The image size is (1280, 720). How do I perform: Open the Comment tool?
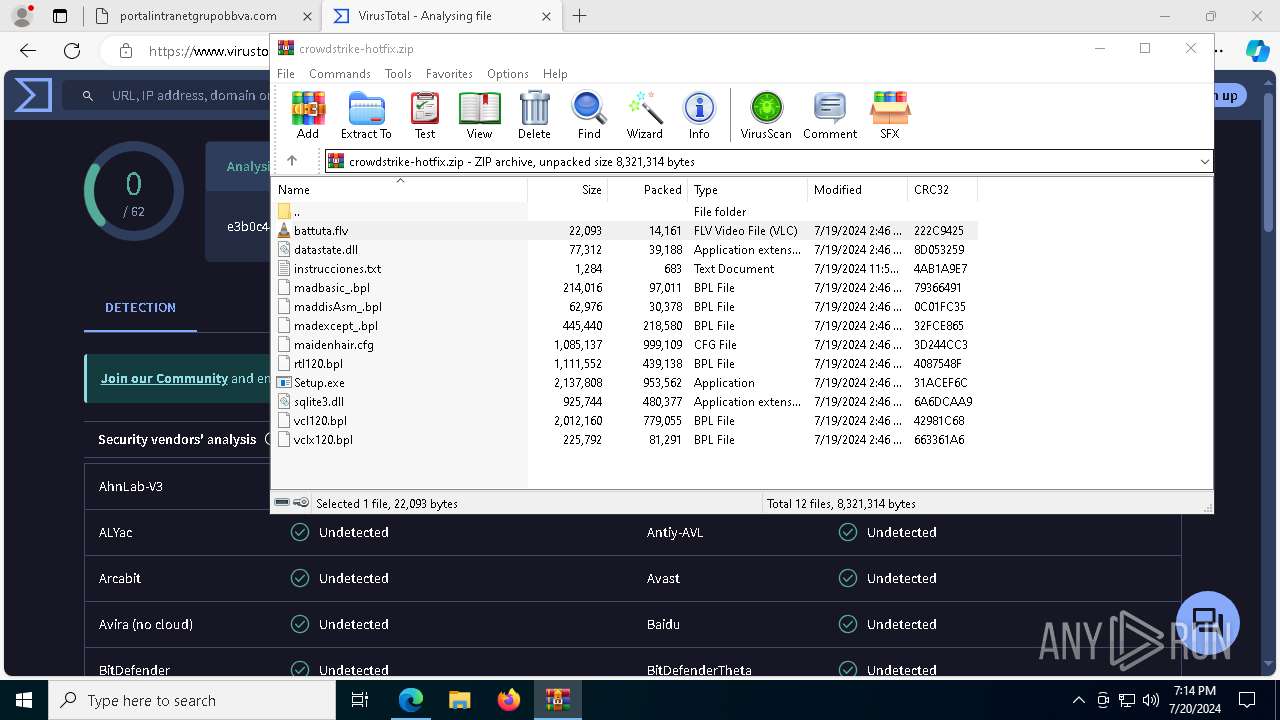click(x=830, y=115)
